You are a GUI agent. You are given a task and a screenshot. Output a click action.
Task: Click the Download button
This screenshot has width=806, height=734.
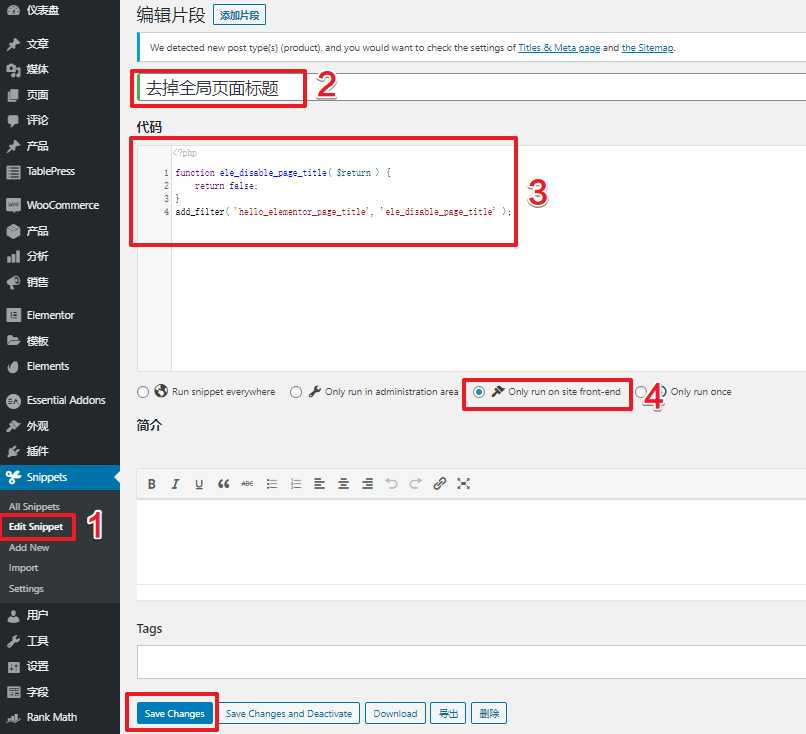395,713
